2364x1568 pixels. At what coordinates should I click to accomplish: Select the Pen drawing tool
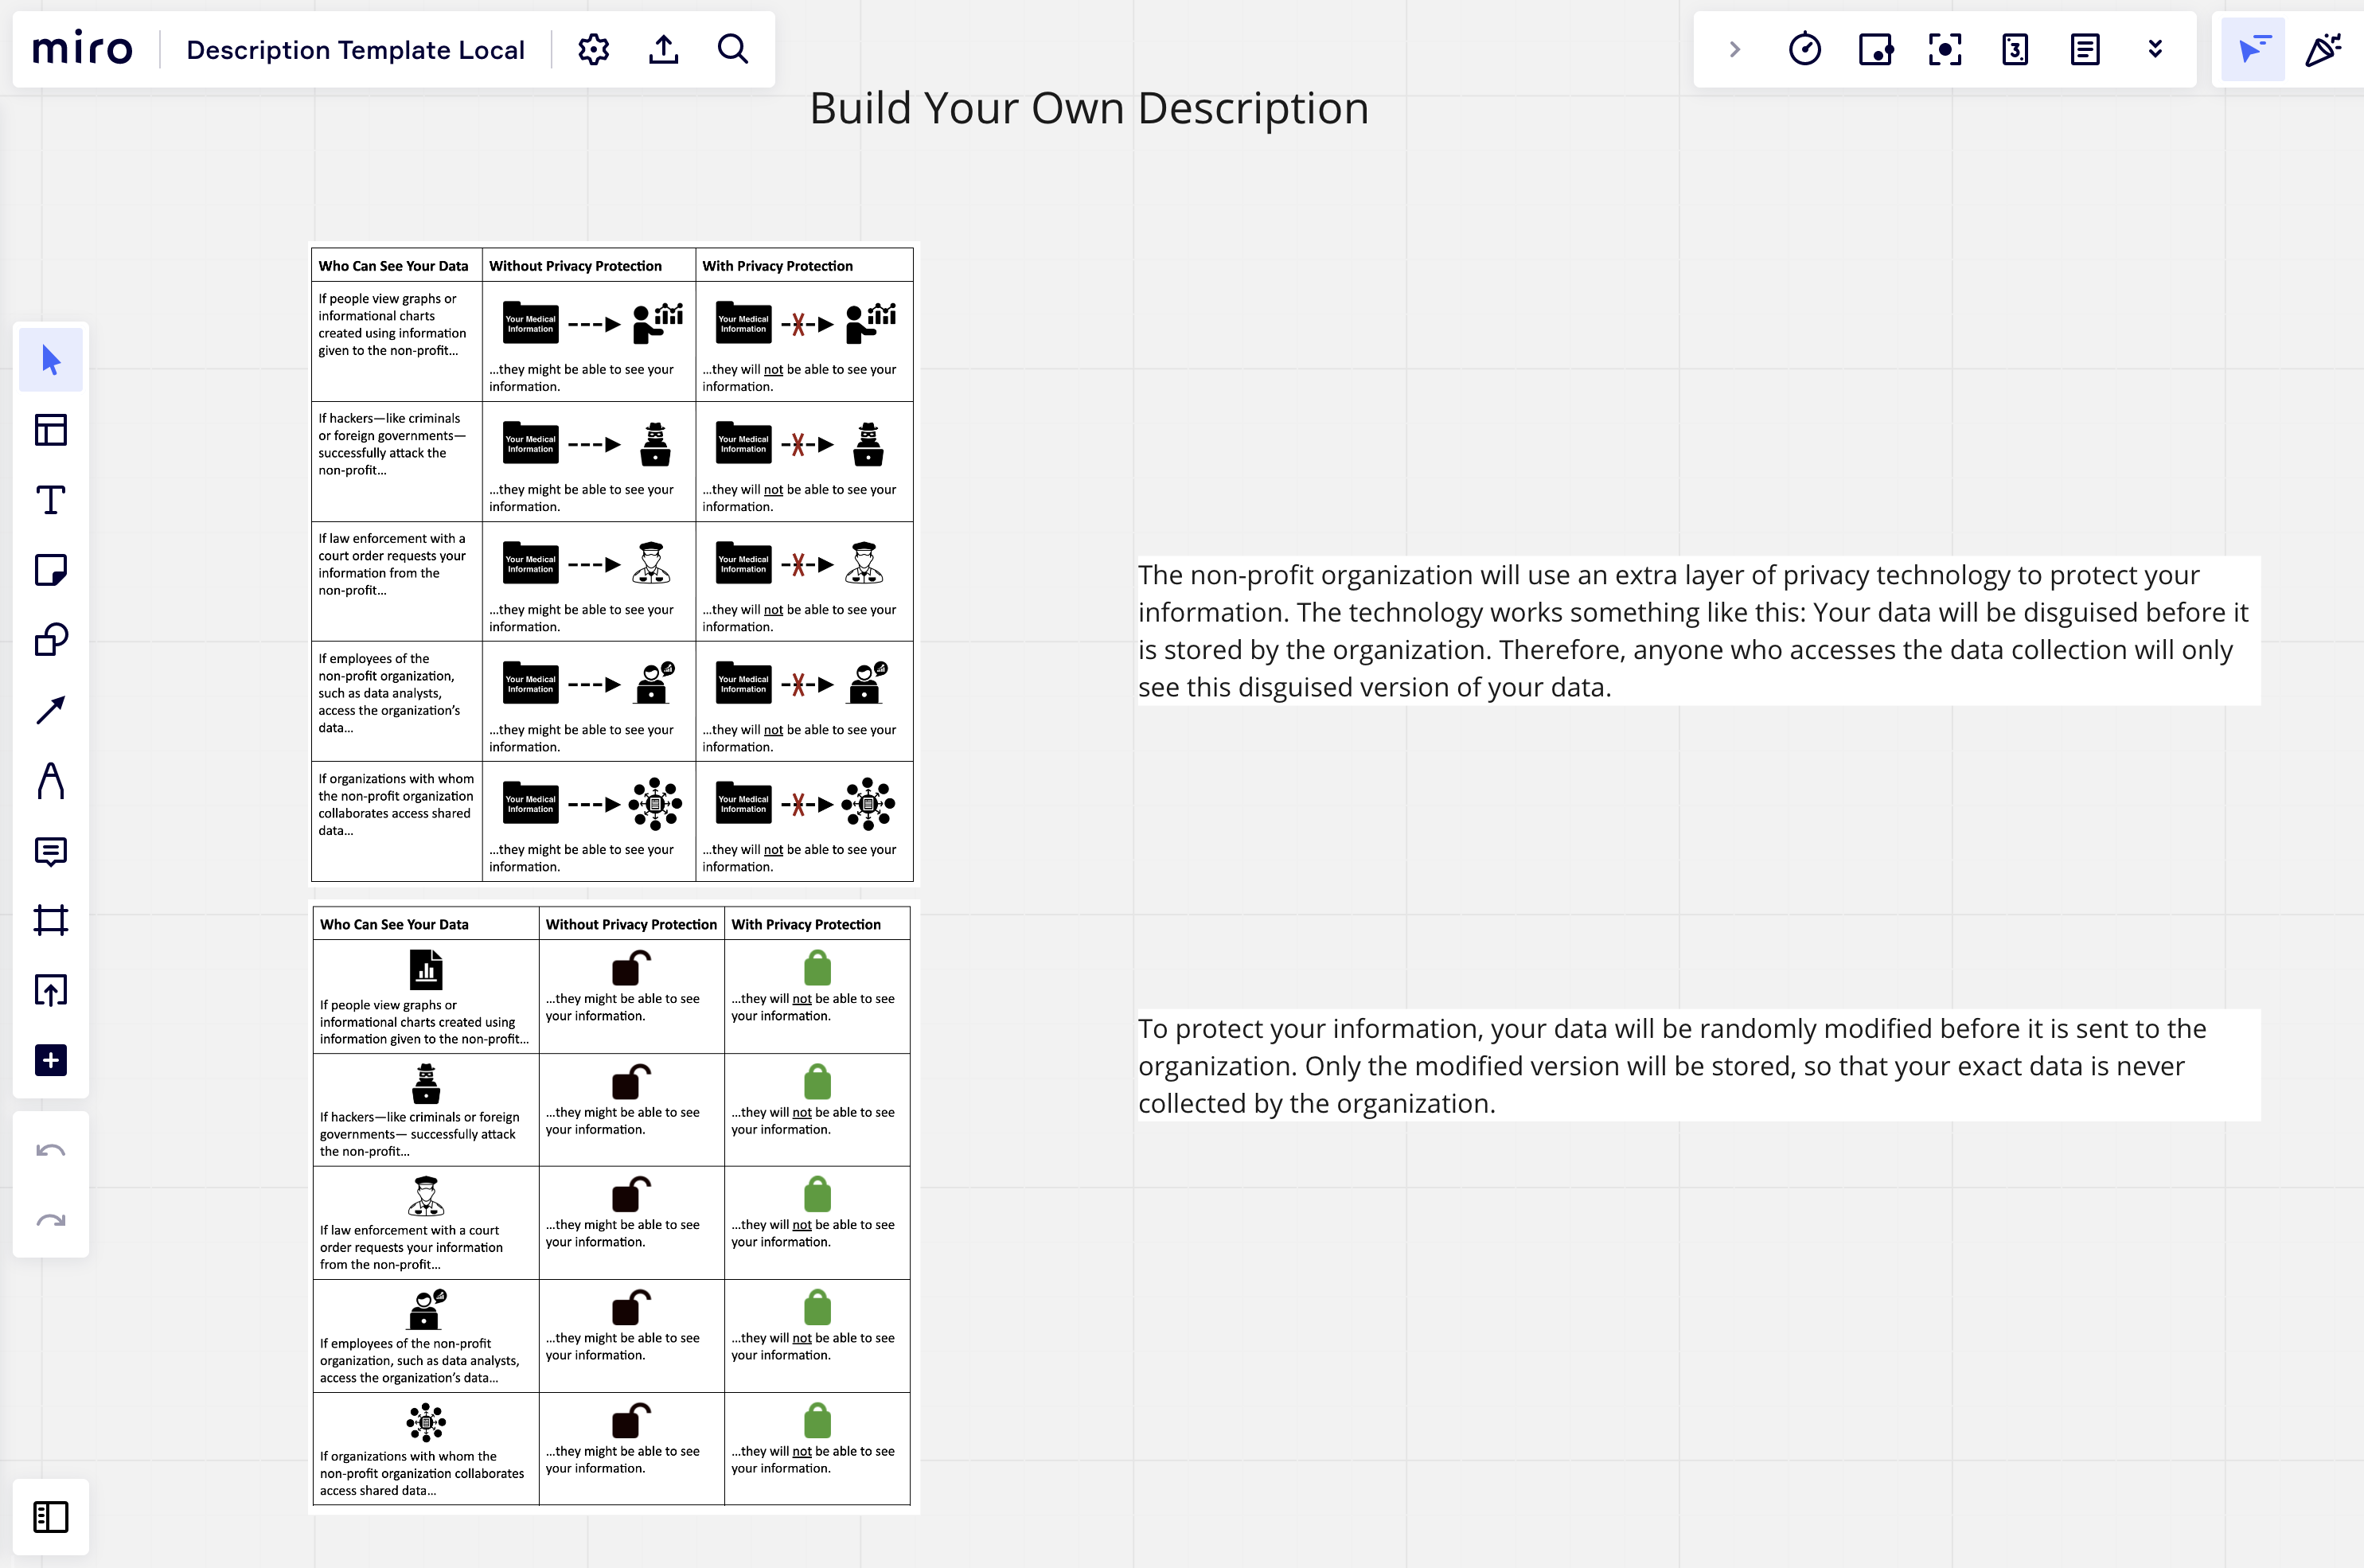coord(51,781)
